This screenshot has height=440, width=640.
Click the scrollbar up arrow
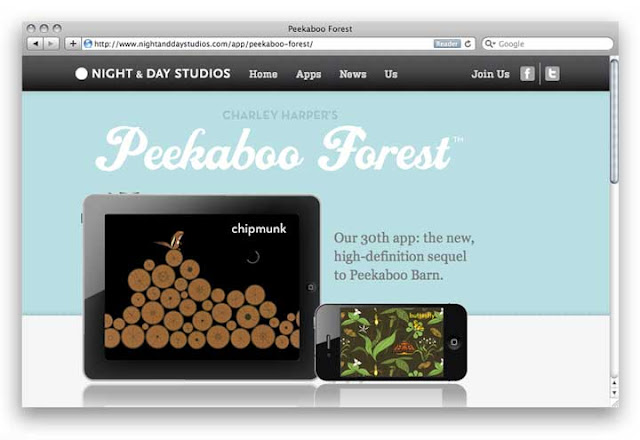[614, 382]
